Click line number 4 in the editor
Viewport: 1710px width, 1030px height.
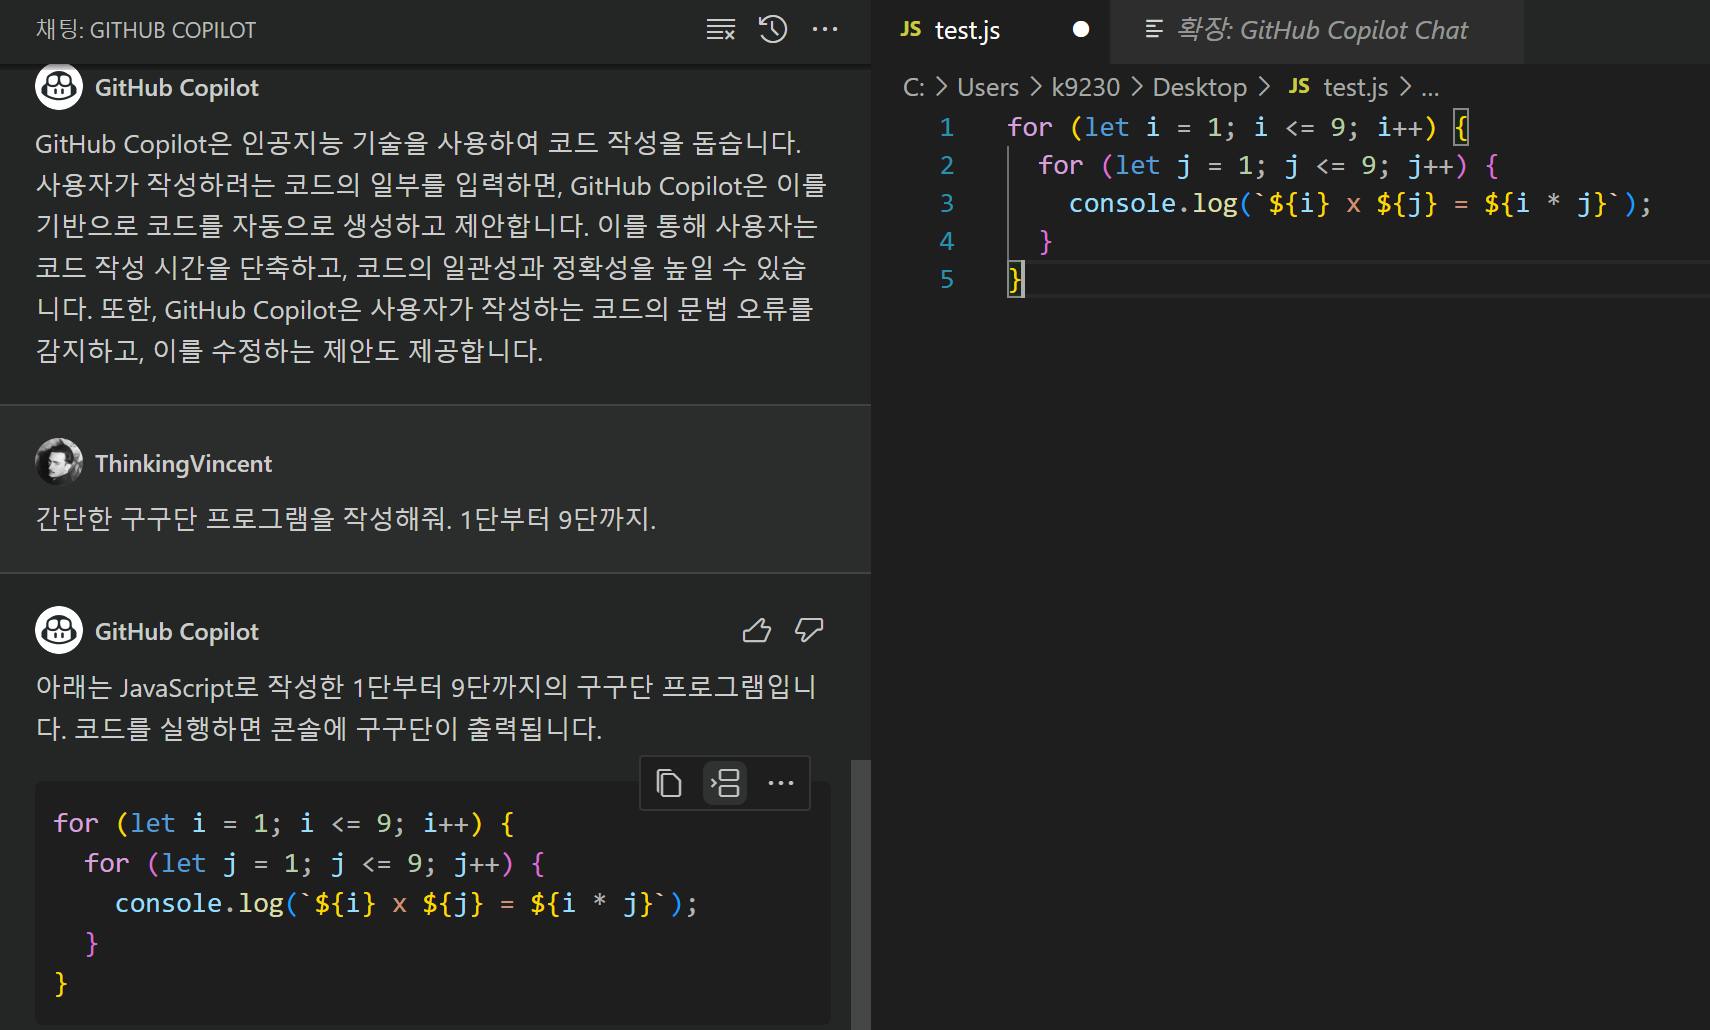(x=947, y=242)
